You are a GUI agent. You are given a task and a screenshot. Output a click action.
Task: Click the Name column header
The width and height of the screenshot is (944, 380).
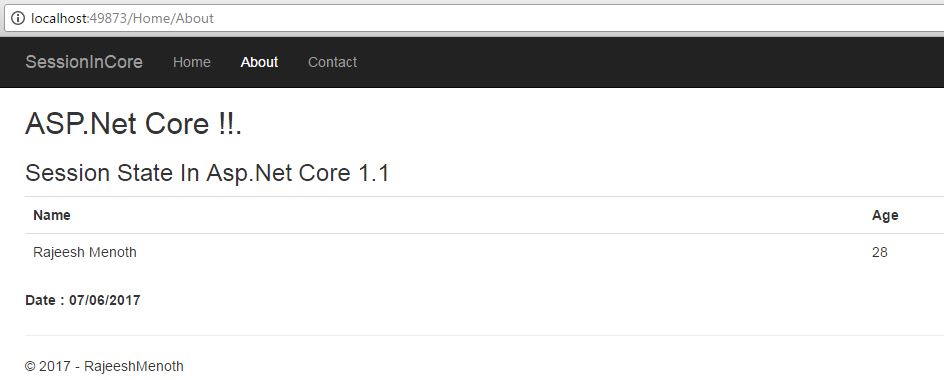pos(52,215)
